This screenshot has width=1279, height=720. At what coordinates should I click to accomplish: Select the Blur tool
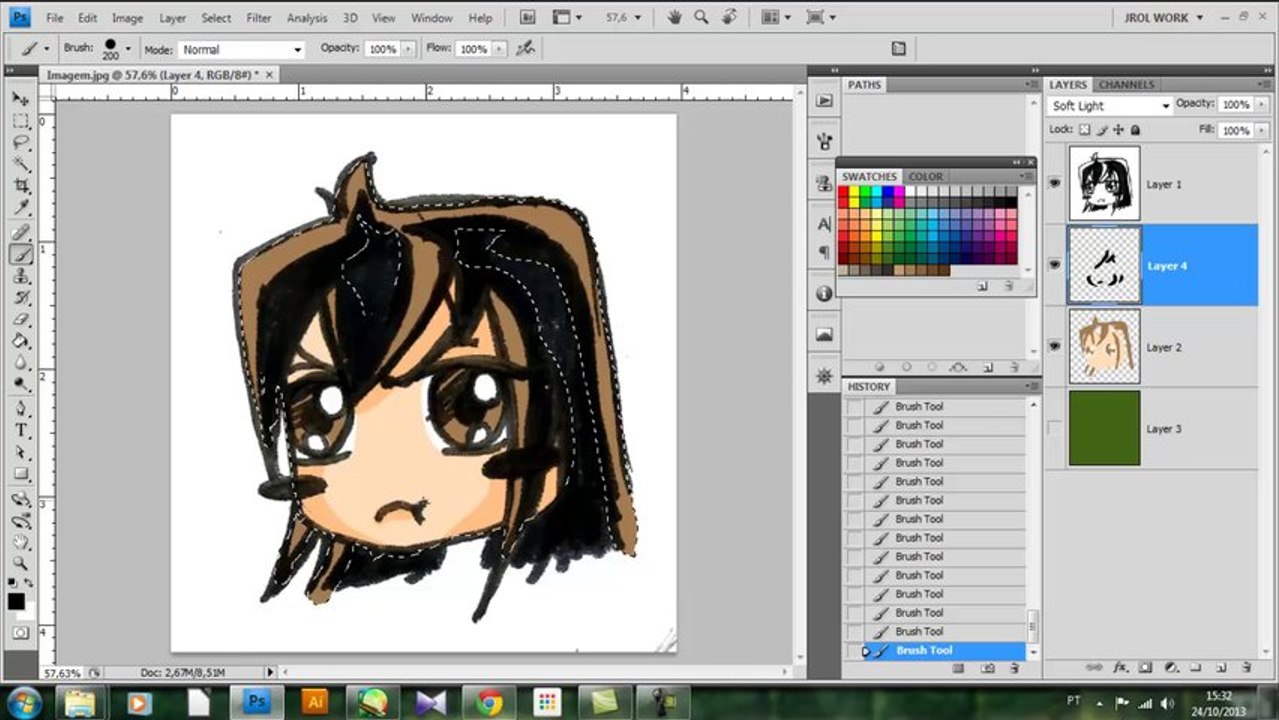[20, 364]
